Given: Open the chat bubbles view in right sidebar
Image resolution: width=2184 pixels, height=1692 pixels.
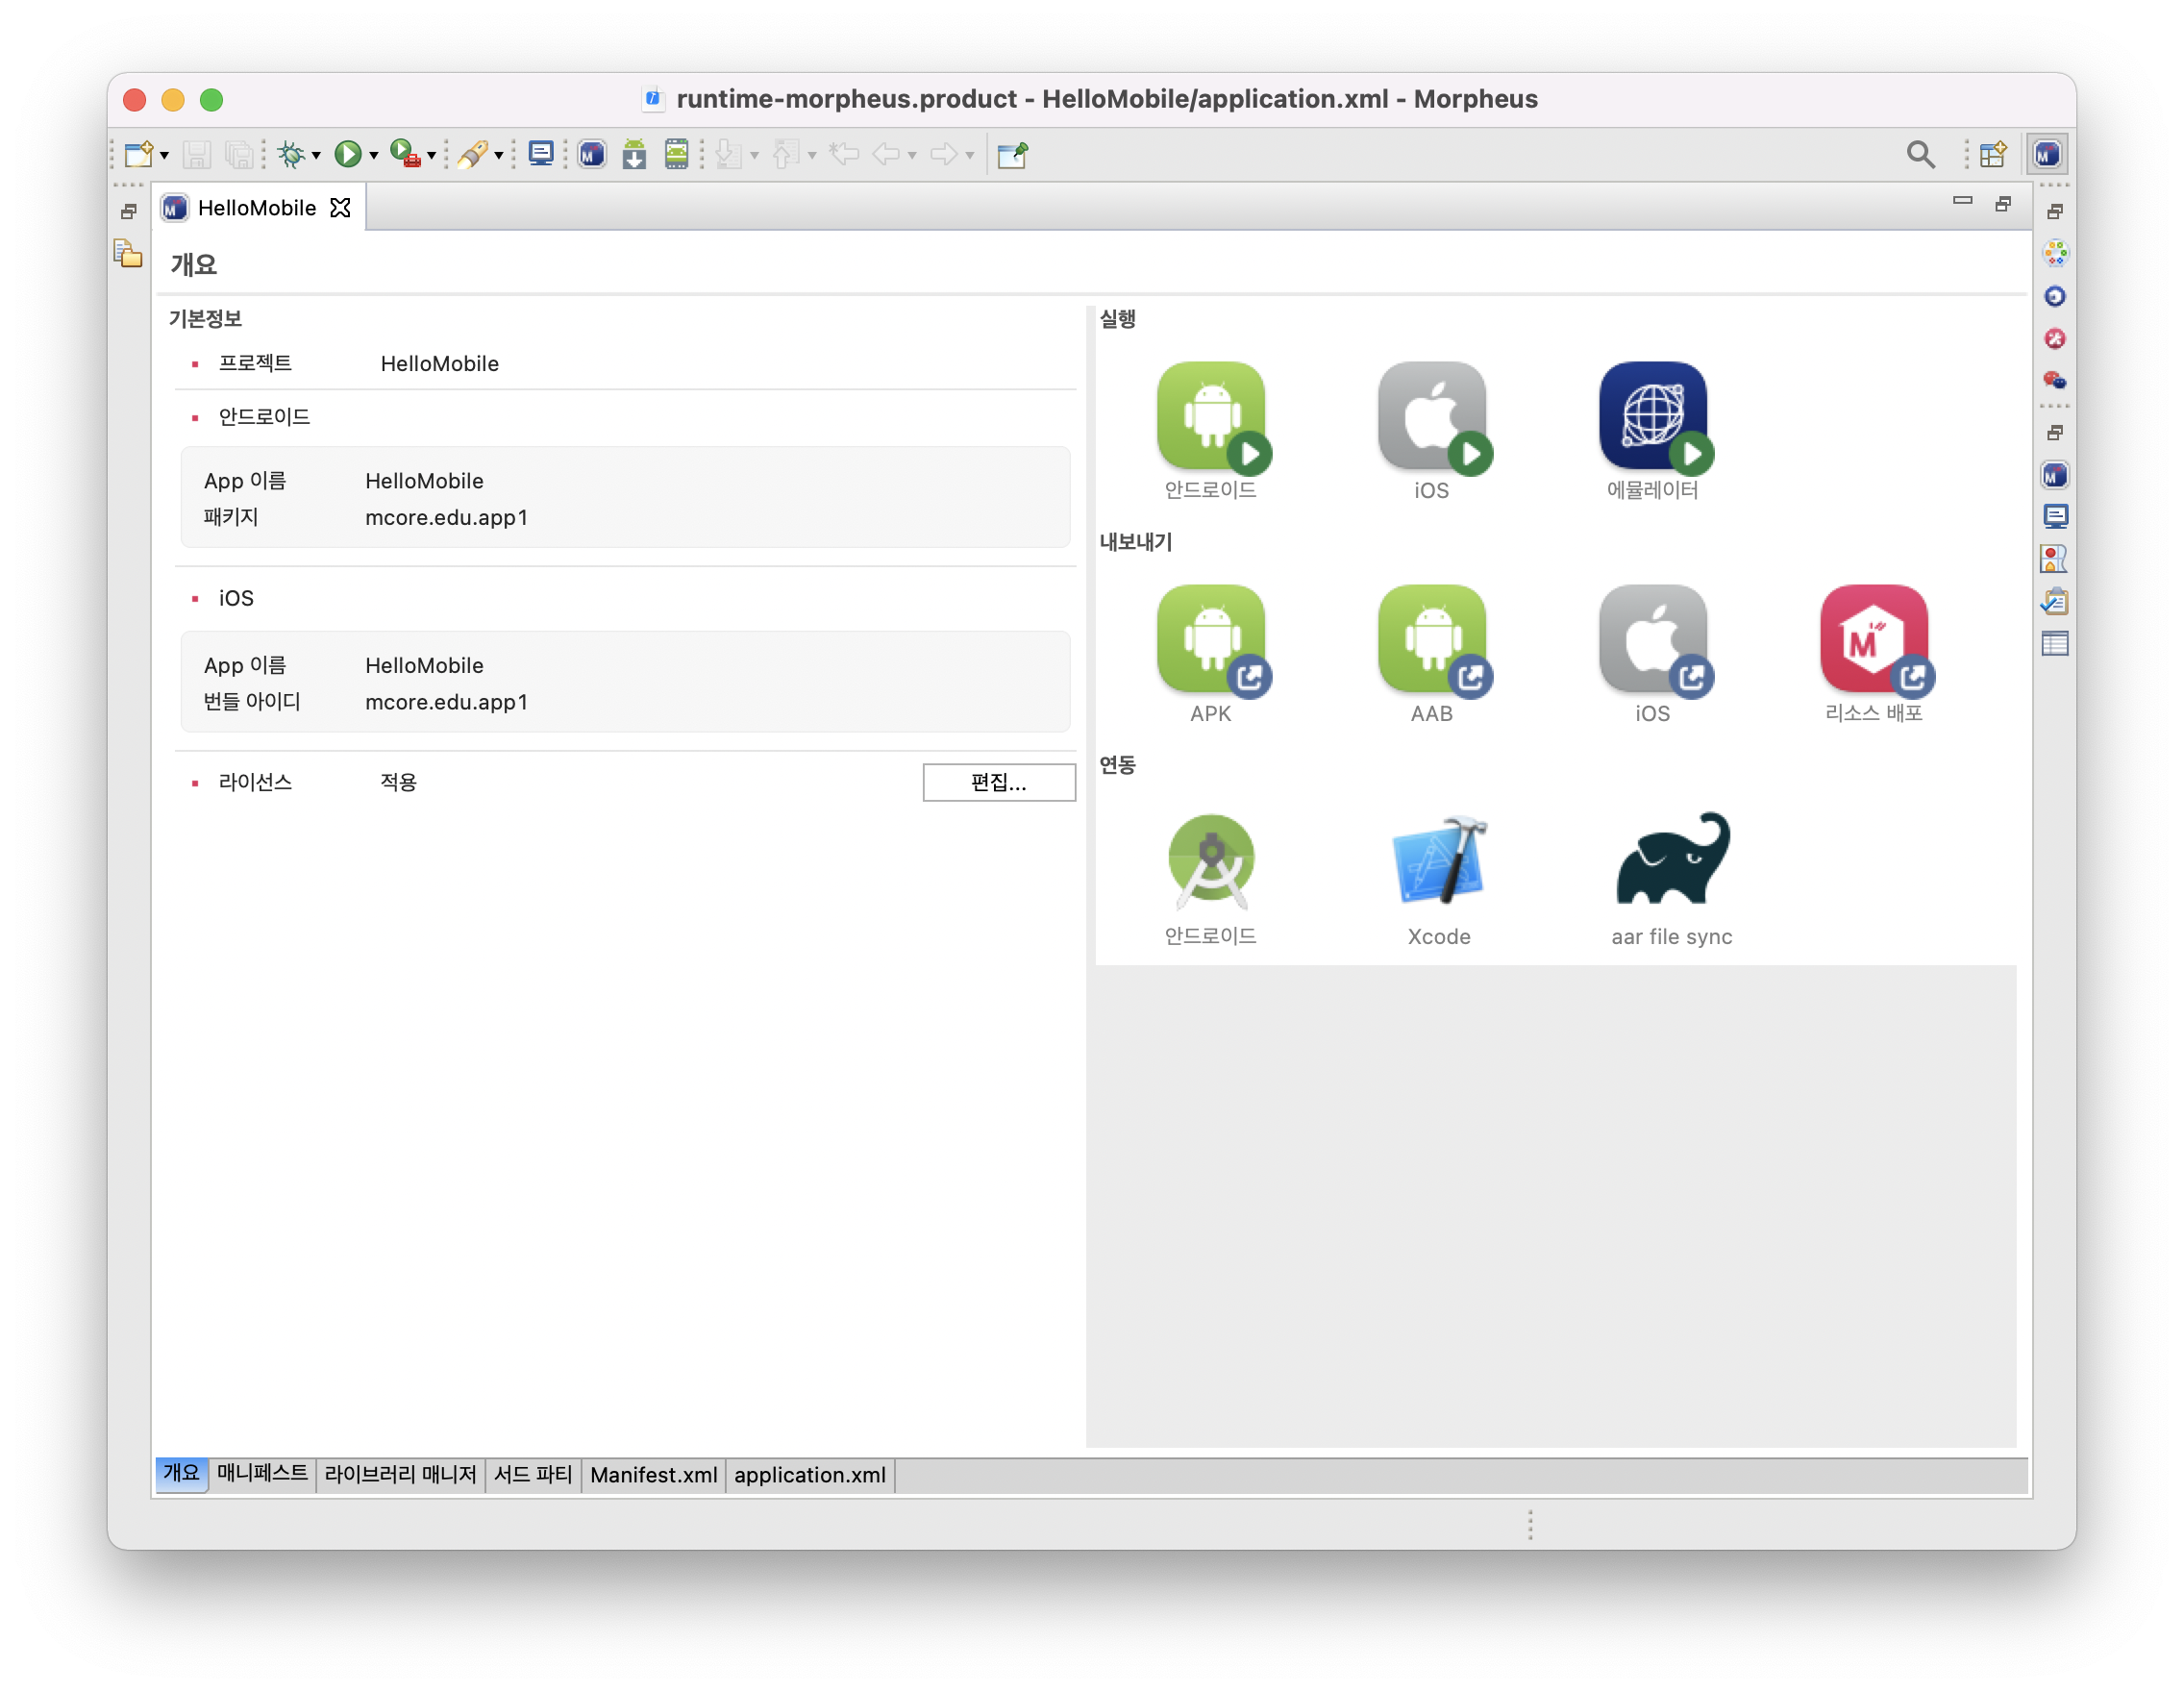Looking at the screenshot, I should point(2055,380).
